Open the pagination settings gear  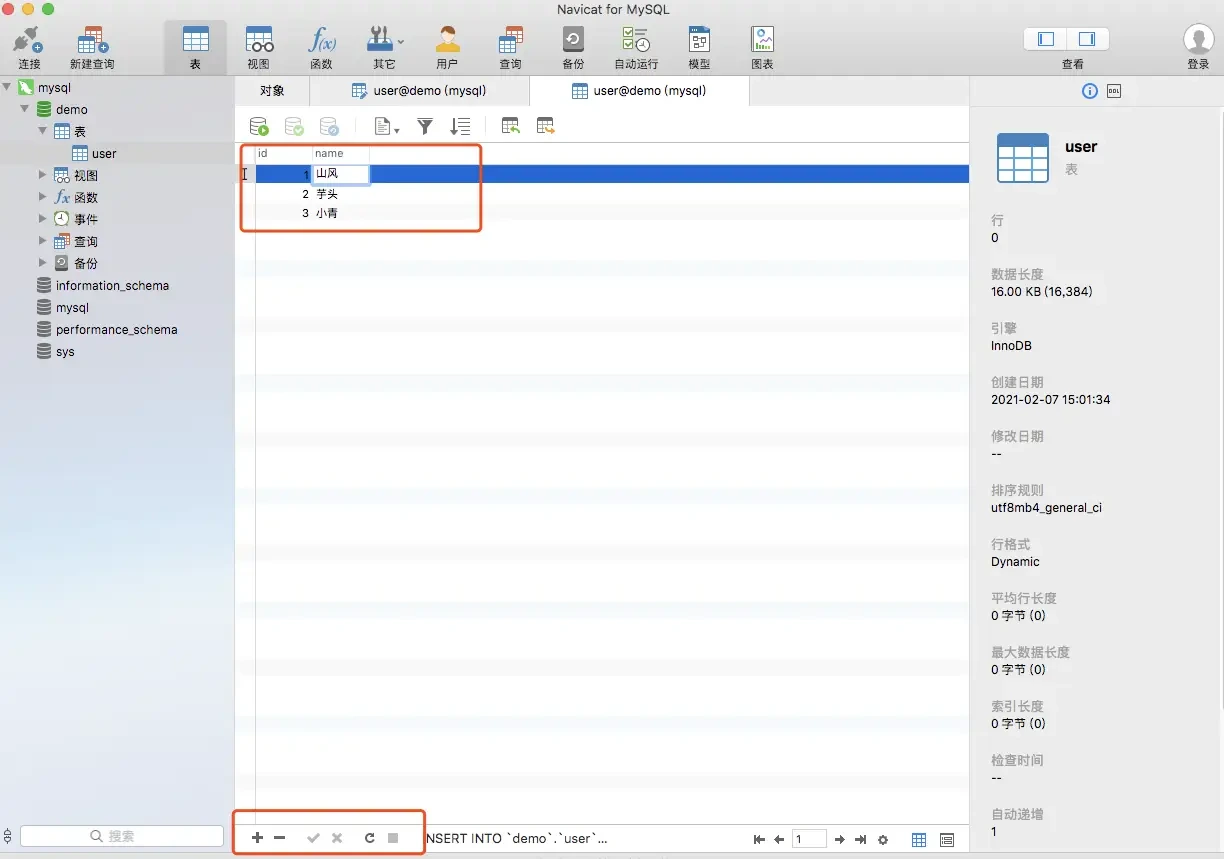[x=883, y=840]
